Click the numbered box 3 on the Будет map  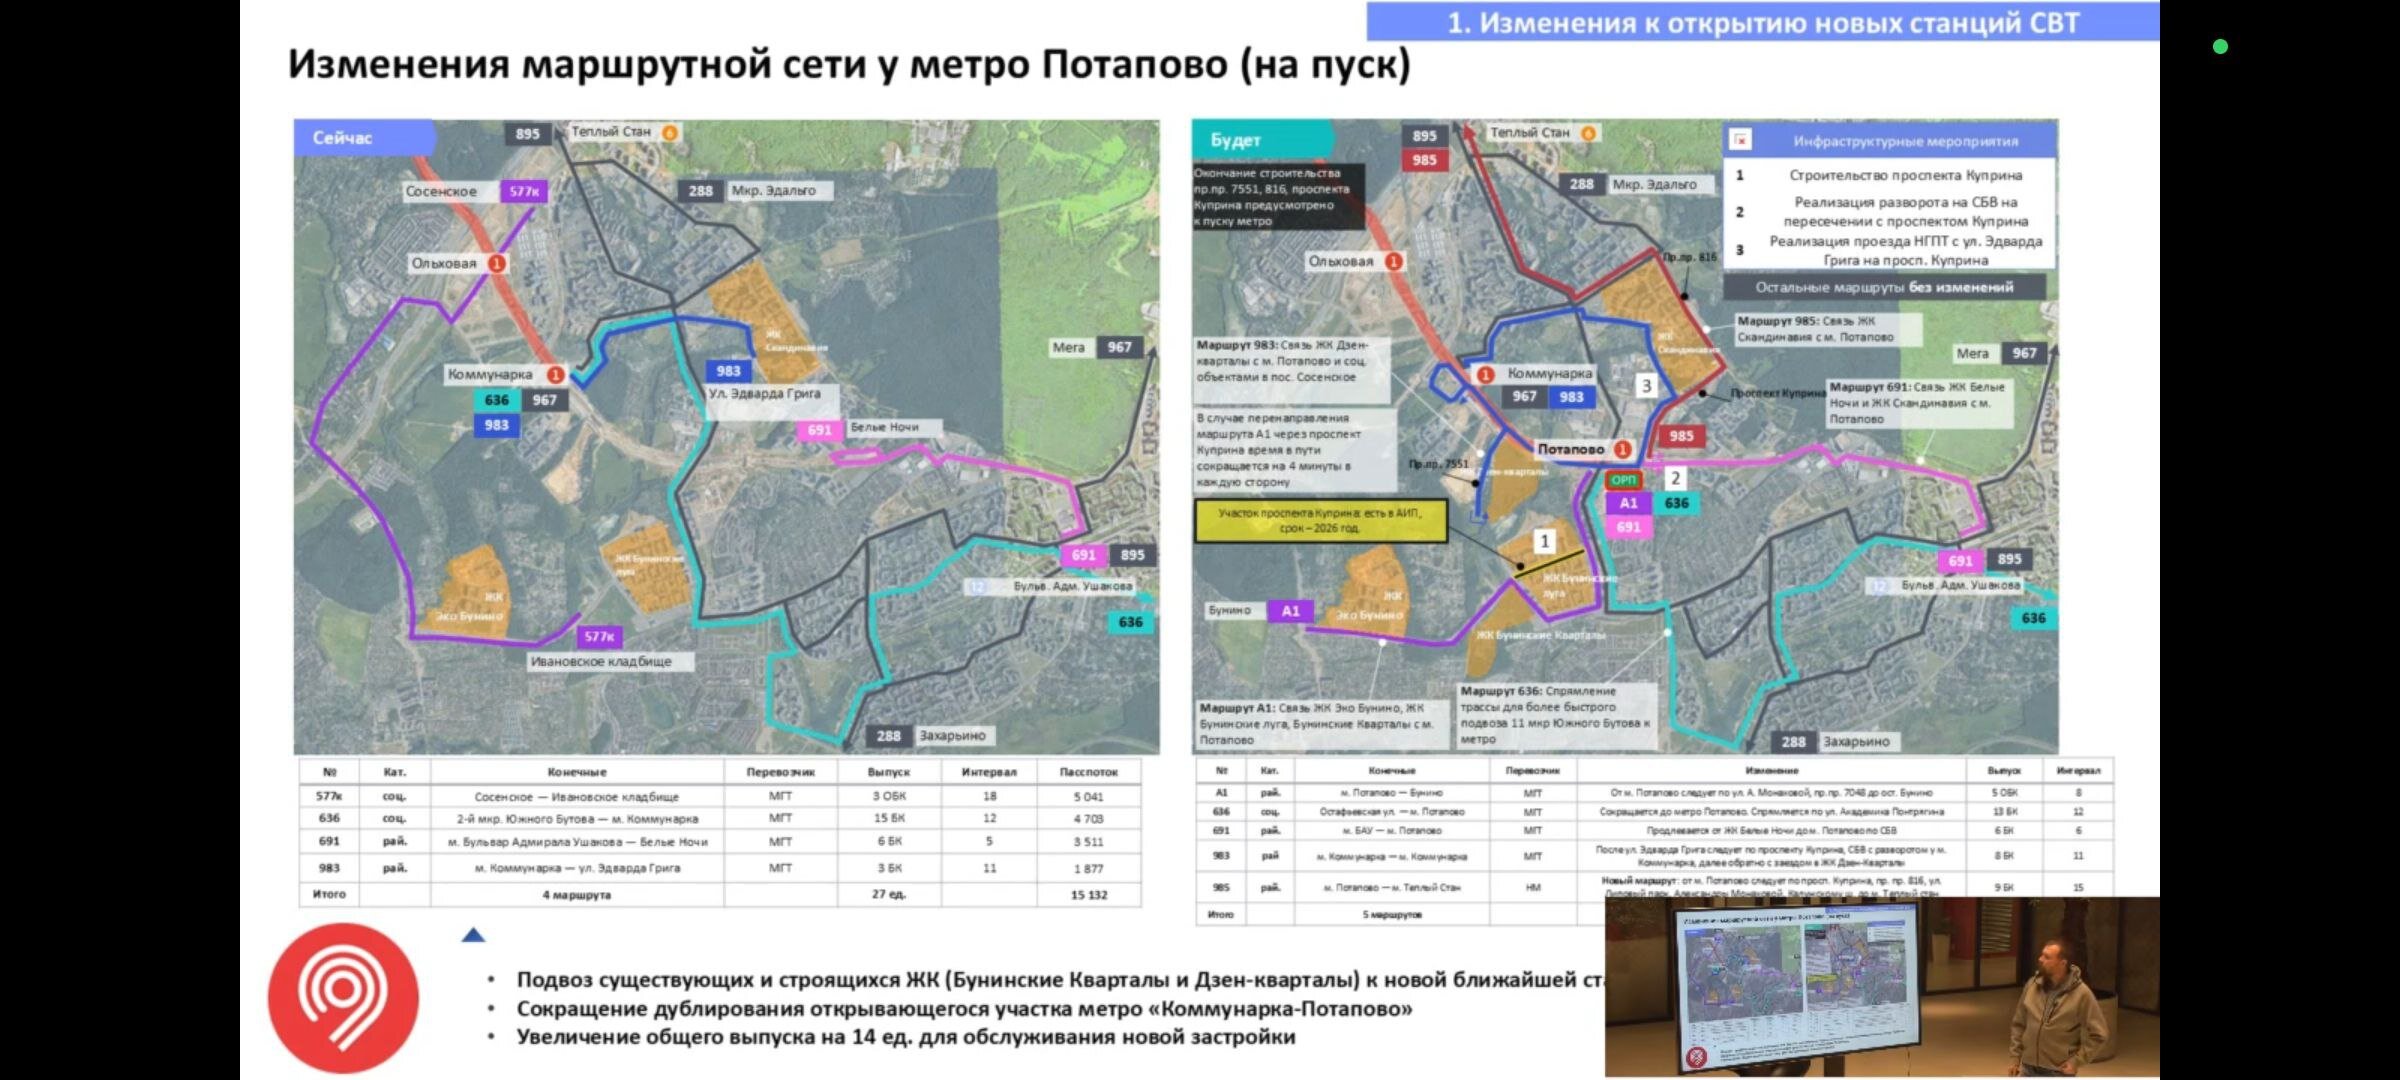(1646, 386)
